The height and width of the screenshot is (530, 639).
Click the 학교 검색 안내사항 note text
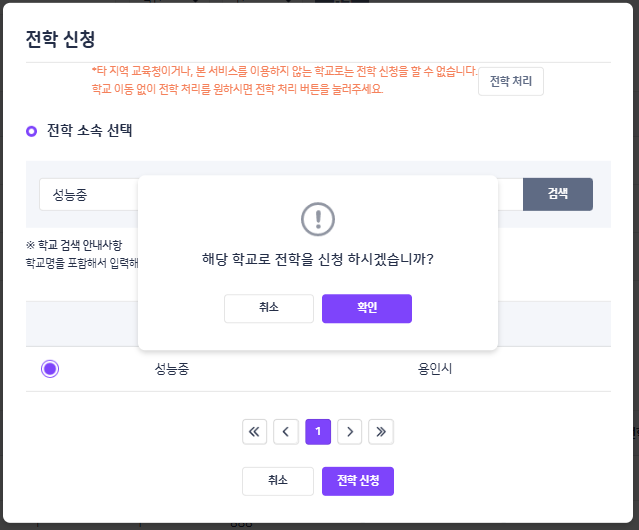point(70,245)
